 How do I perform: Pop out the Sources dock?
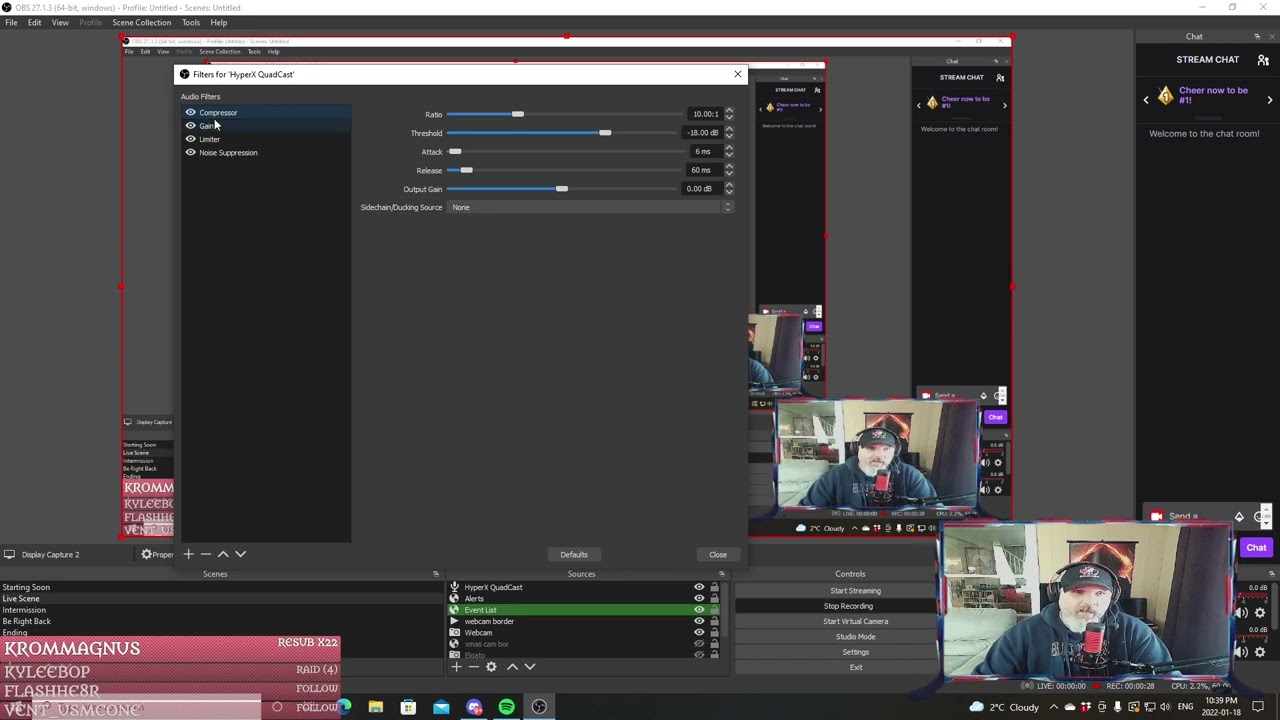721,574
